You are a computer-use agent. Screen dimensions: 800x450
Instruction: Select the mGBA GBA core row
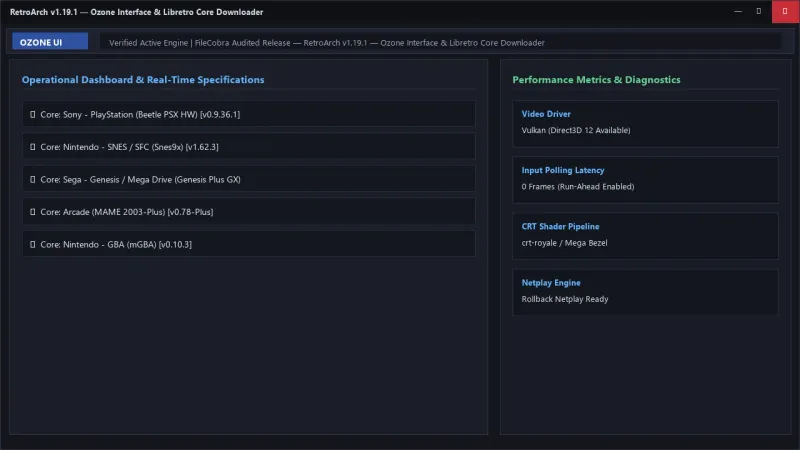click(x=249, y=244)
